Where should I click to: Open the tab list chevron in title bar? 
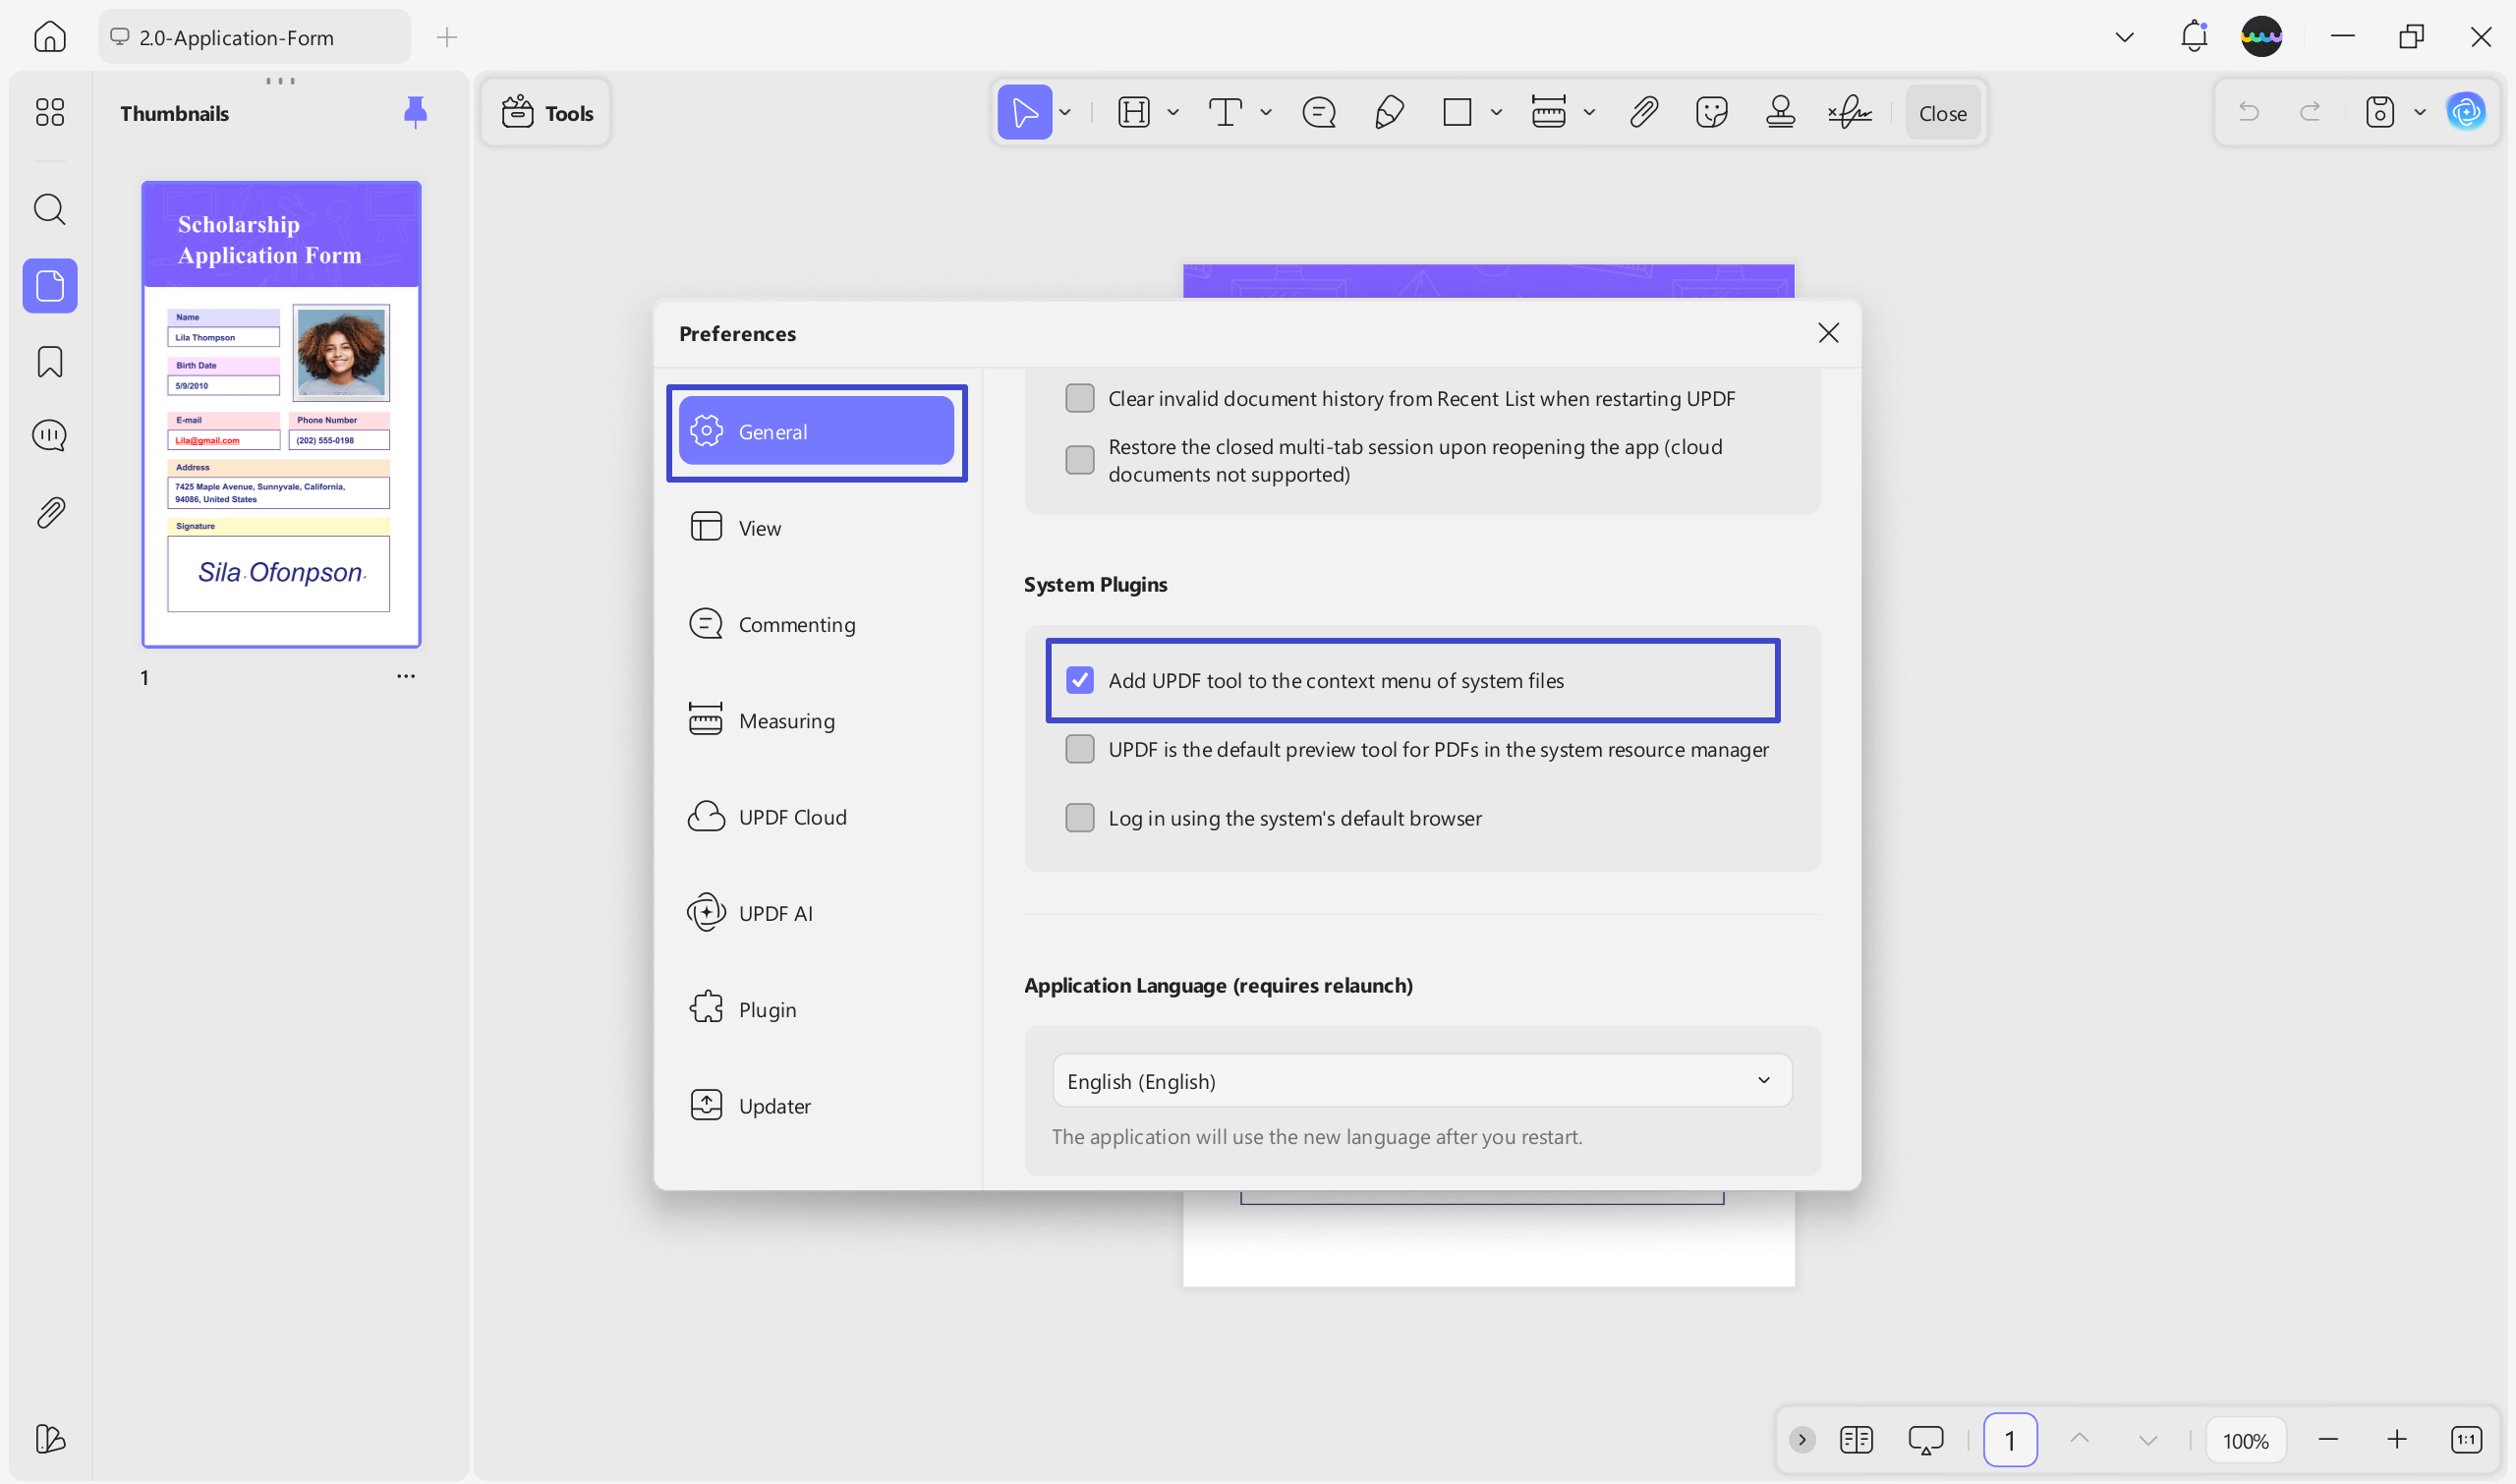(2124, 37)
